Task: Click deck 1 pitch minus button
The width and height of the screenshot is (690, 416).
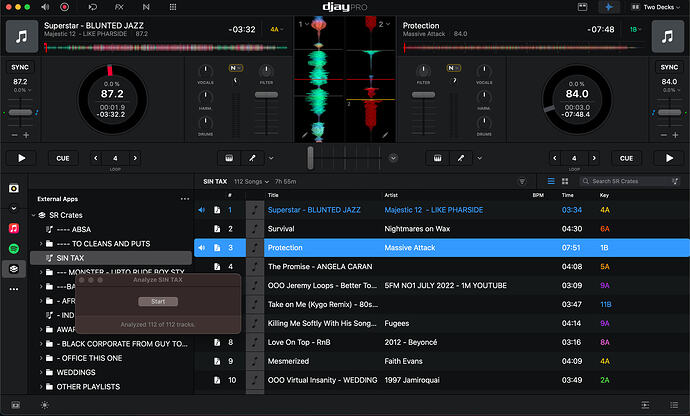Action: (x=15, y=135)
